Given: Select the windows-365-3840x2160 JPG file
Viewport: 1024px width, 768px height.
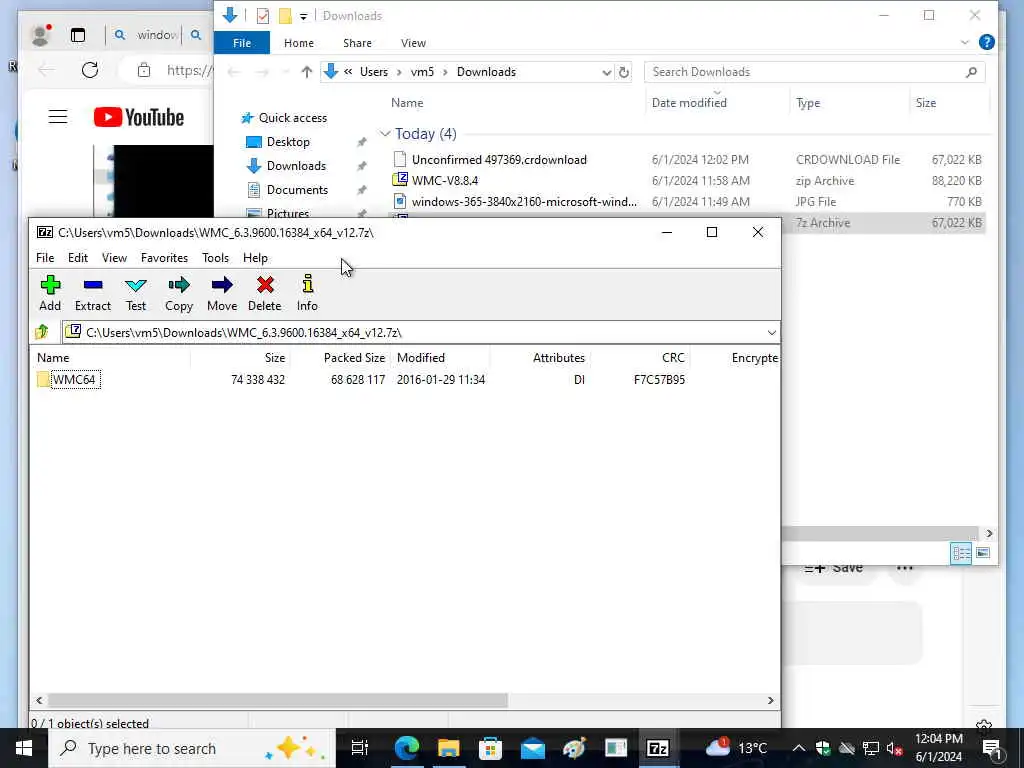Looking at the screenshot, I should pos(688,202).
